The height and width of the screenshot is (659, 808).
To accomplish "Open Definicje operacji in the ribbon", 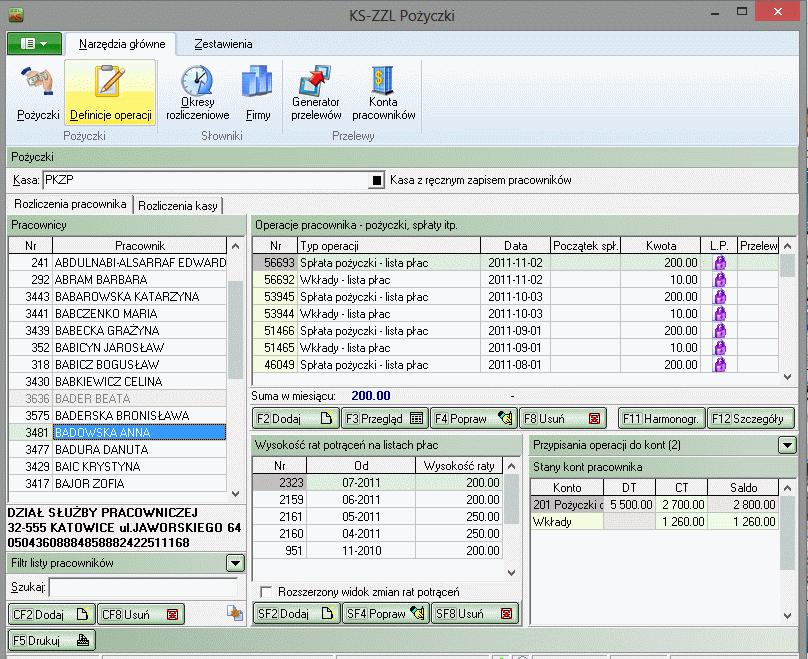I will click(110, 93).
